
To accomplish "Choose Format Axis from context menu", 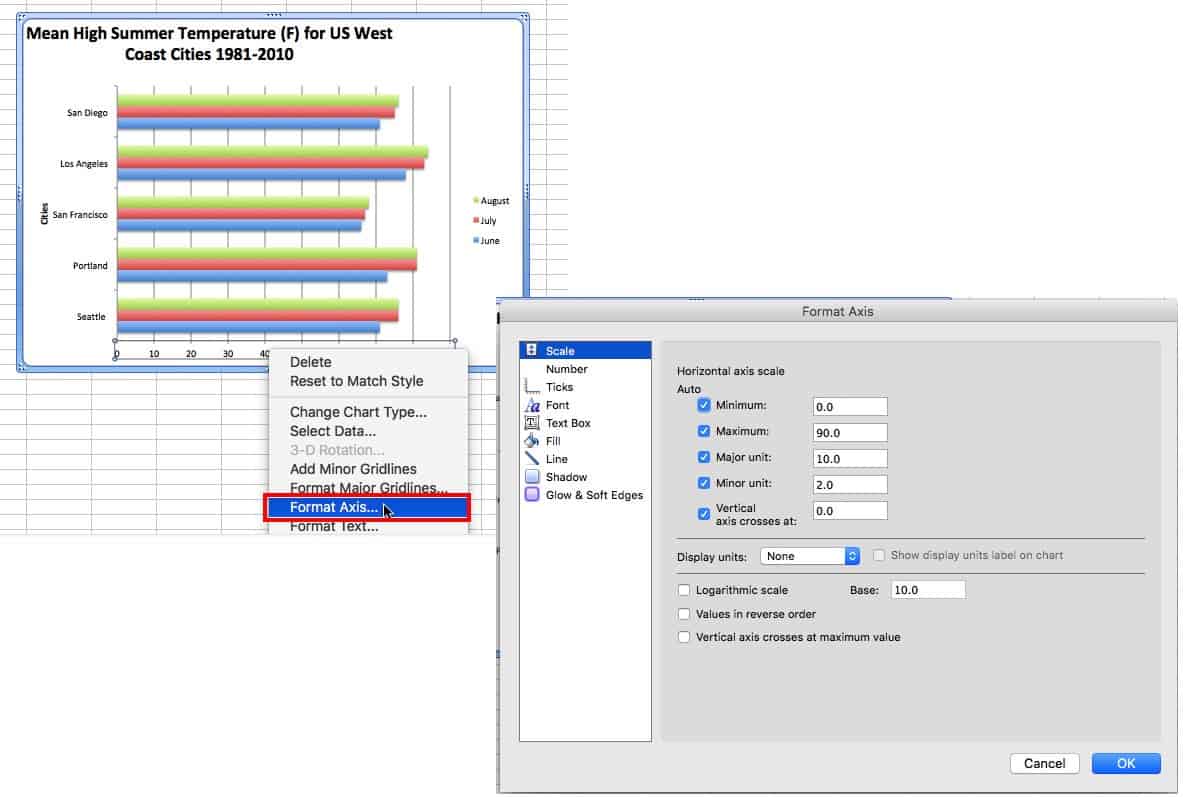I will pos(334,508).
